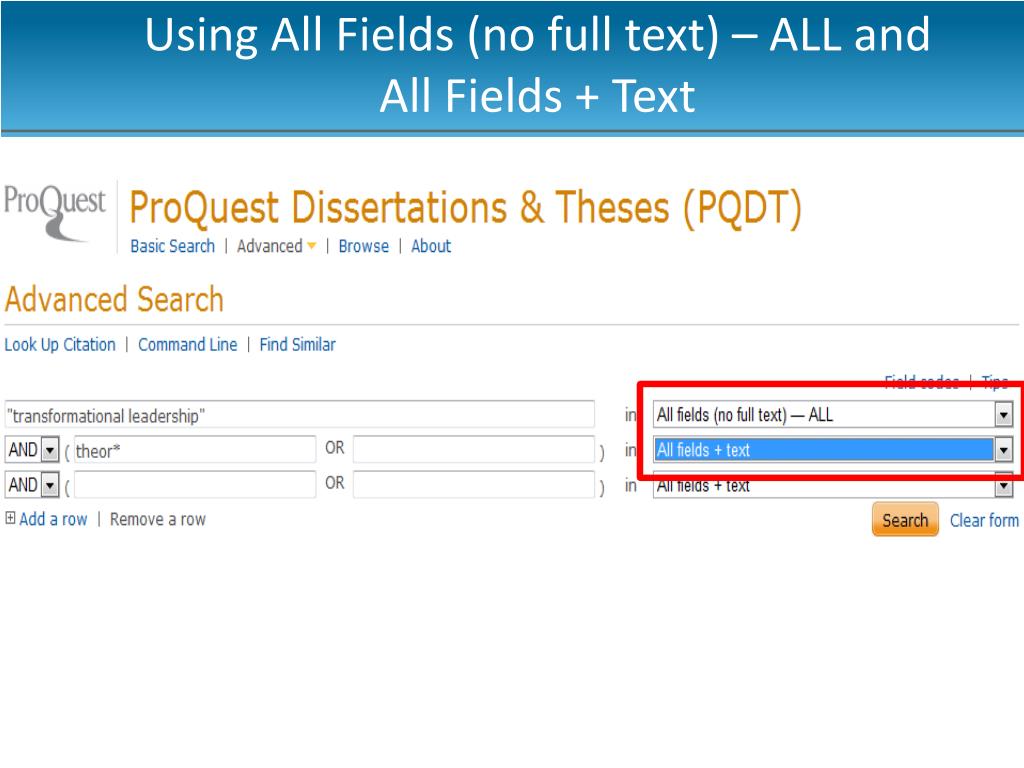Viewport: 1024px width, 768px height.
Task: Change the third row AND operator dropdown
Action: (33, 485)
